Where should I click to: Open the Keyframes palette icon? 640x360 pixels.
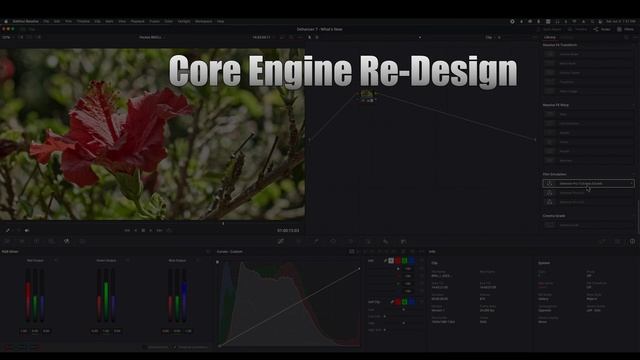602,241
